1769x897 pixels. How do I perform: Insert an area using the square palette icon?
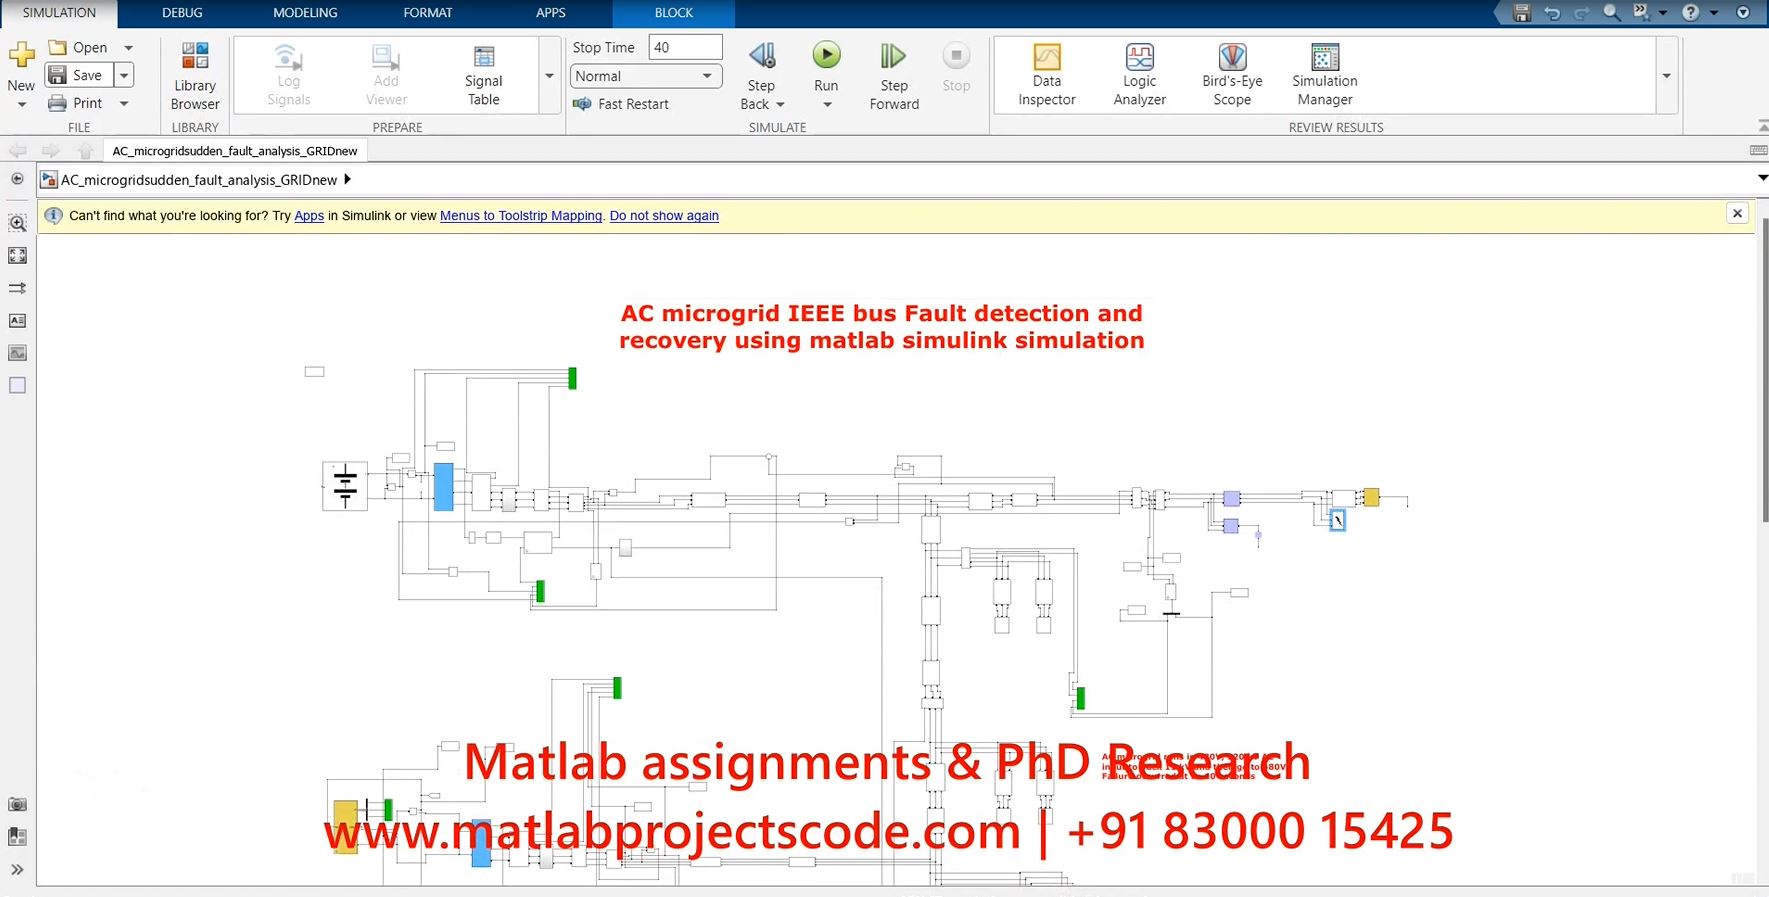(x=17, y=386)
